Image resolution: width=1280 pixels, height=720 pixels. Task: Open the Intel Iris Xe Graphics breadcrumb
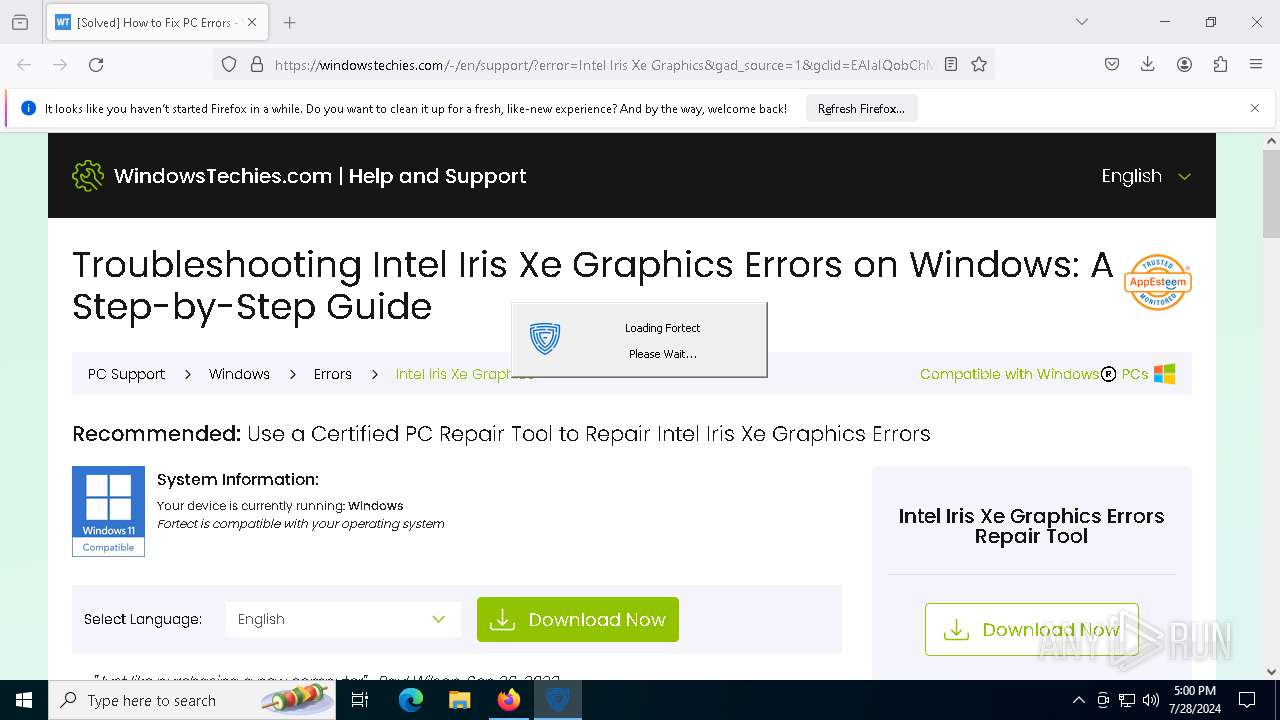point(465,374)
